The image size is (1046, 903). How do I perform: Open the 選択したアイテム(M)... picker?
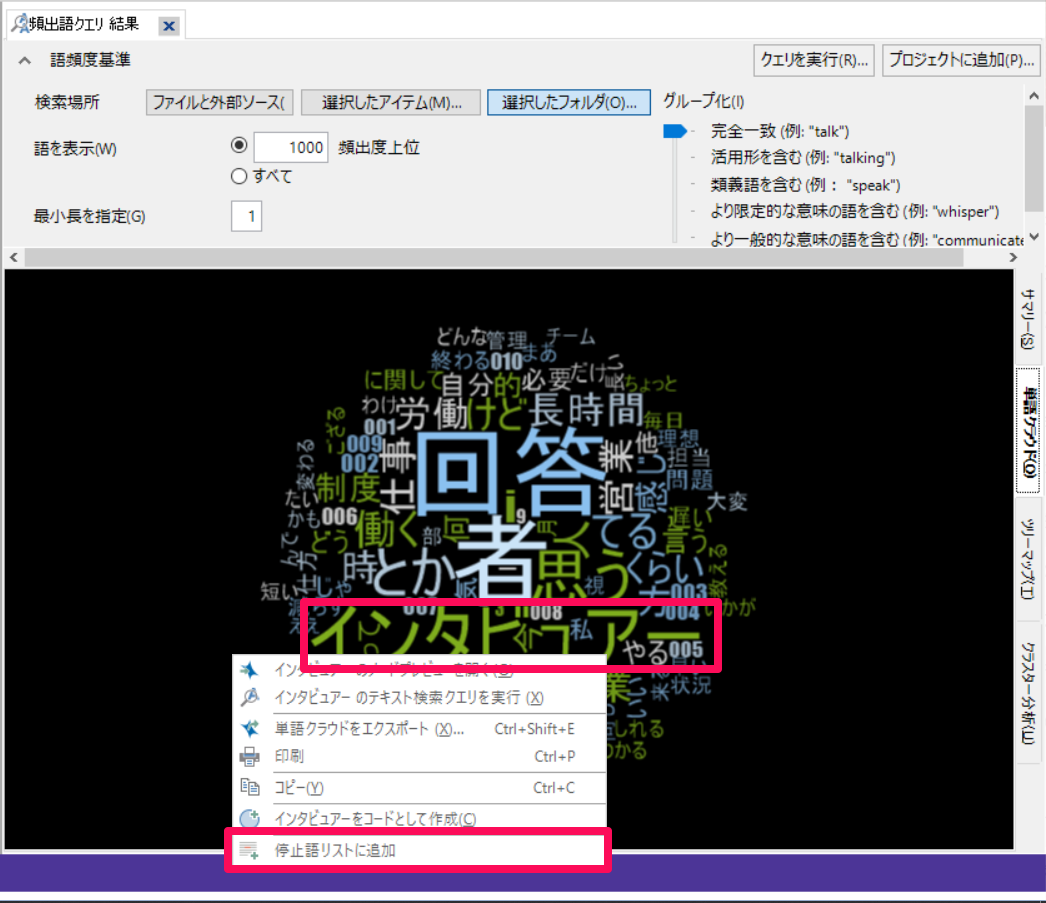tap(391, 103)
